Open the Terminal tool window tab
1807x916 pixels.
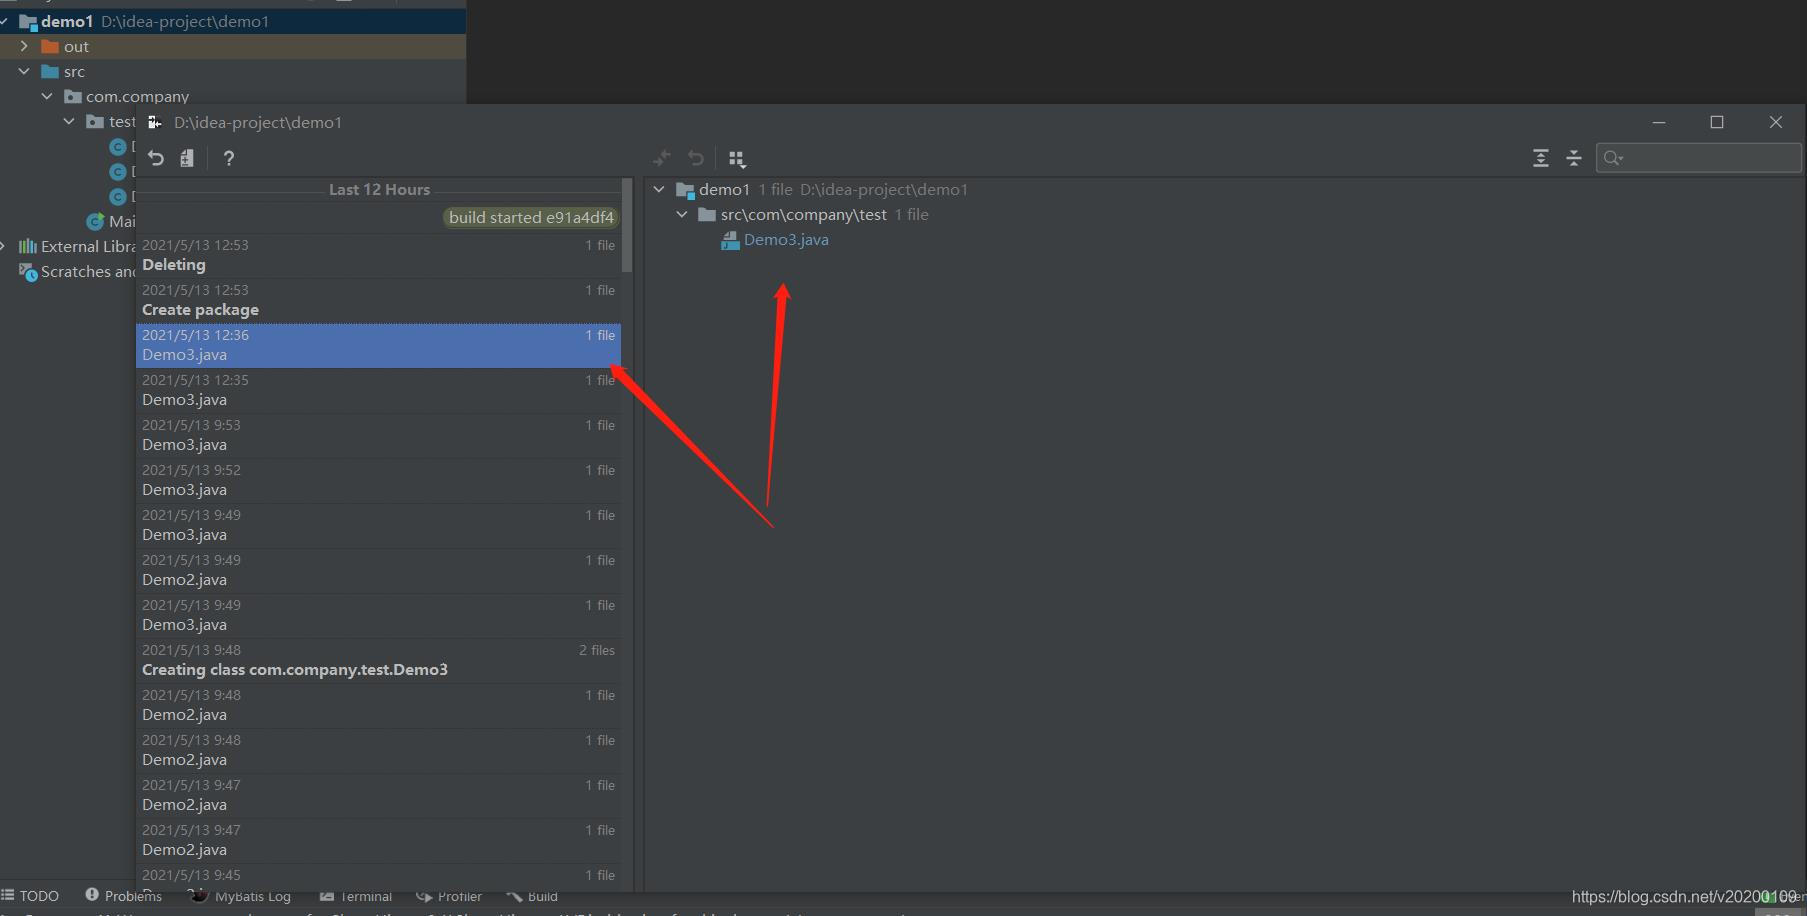pos(356,896)
